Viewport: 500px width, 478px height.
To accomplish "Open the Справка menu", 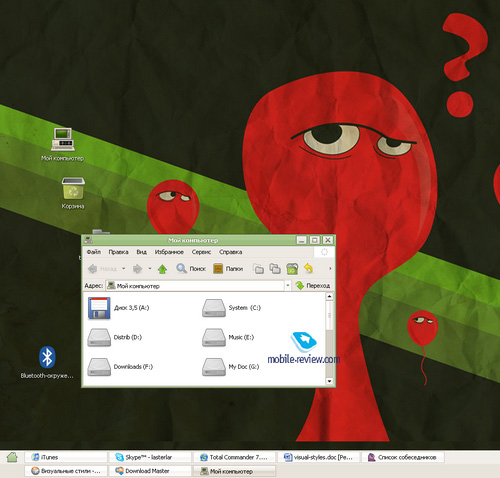I will (x=231, y=252).
